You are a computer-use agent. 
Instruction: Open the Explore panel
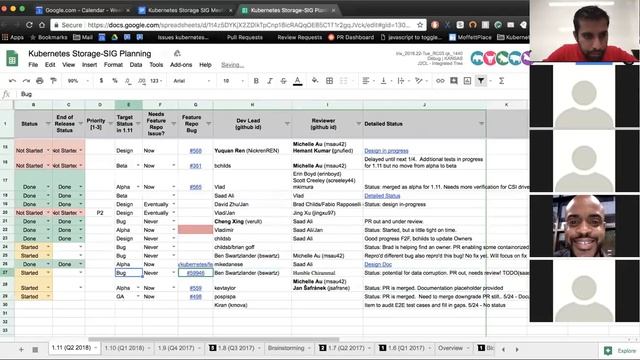621,351
